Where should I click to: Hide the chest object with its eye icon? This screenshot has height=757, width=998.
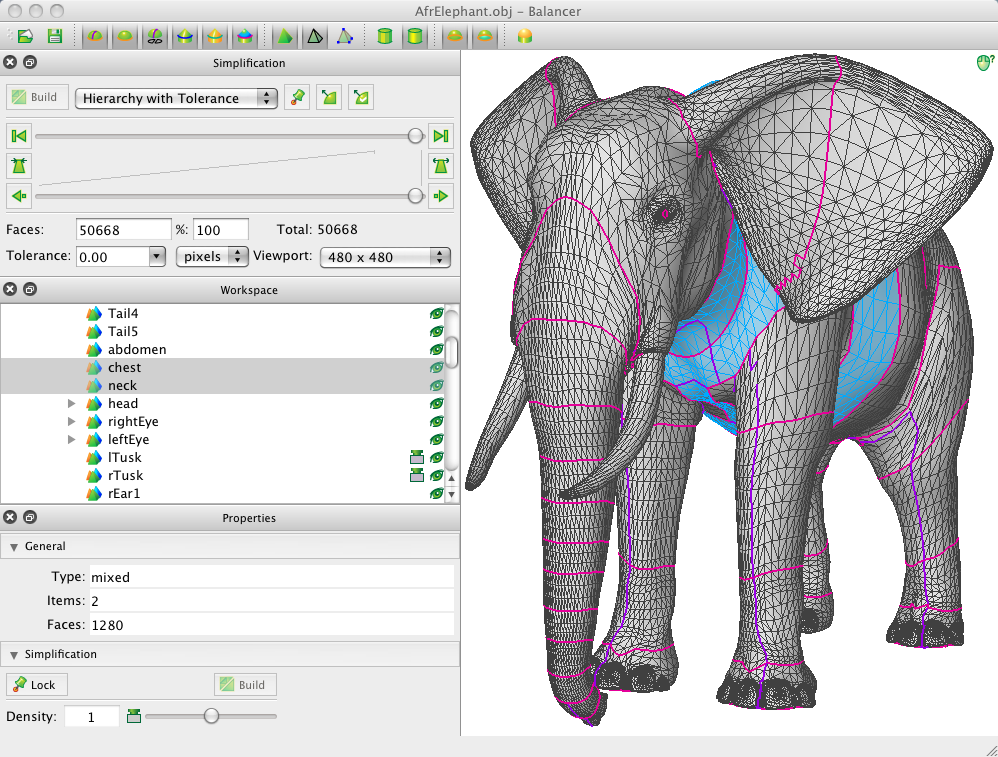coord(437,367)
